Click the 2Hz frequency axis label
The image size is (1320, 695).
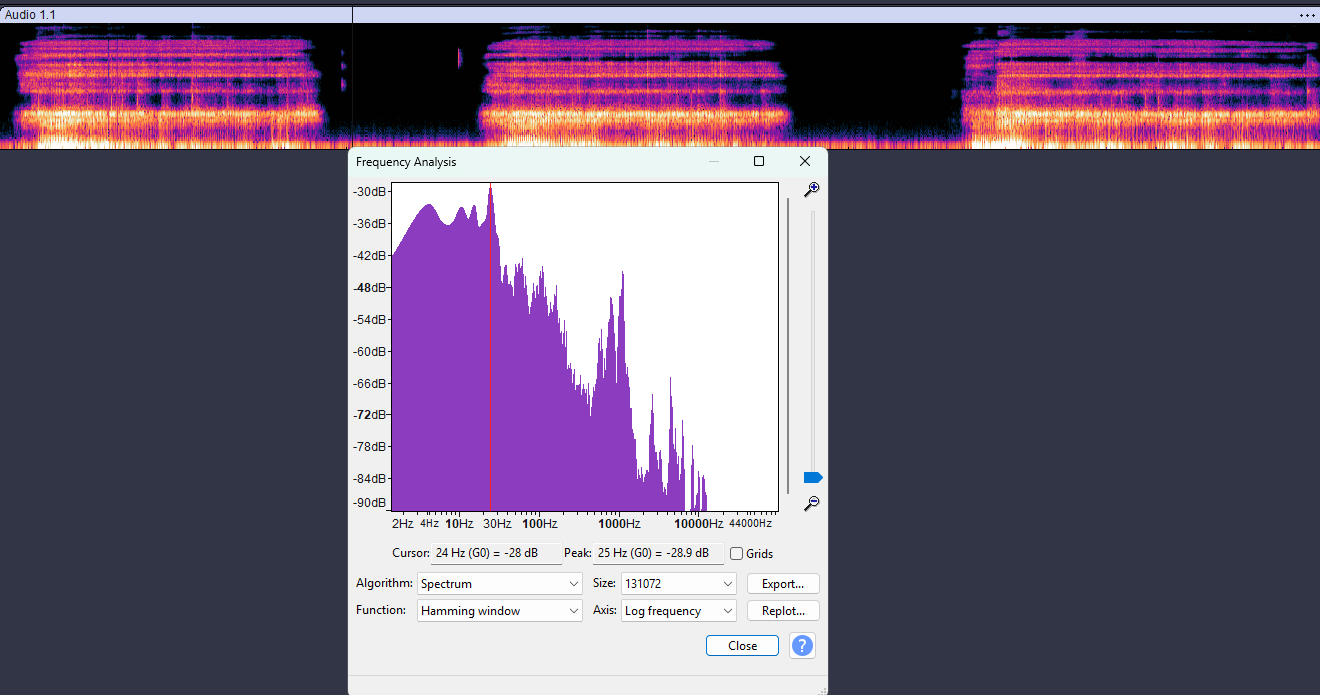[402, 524]
